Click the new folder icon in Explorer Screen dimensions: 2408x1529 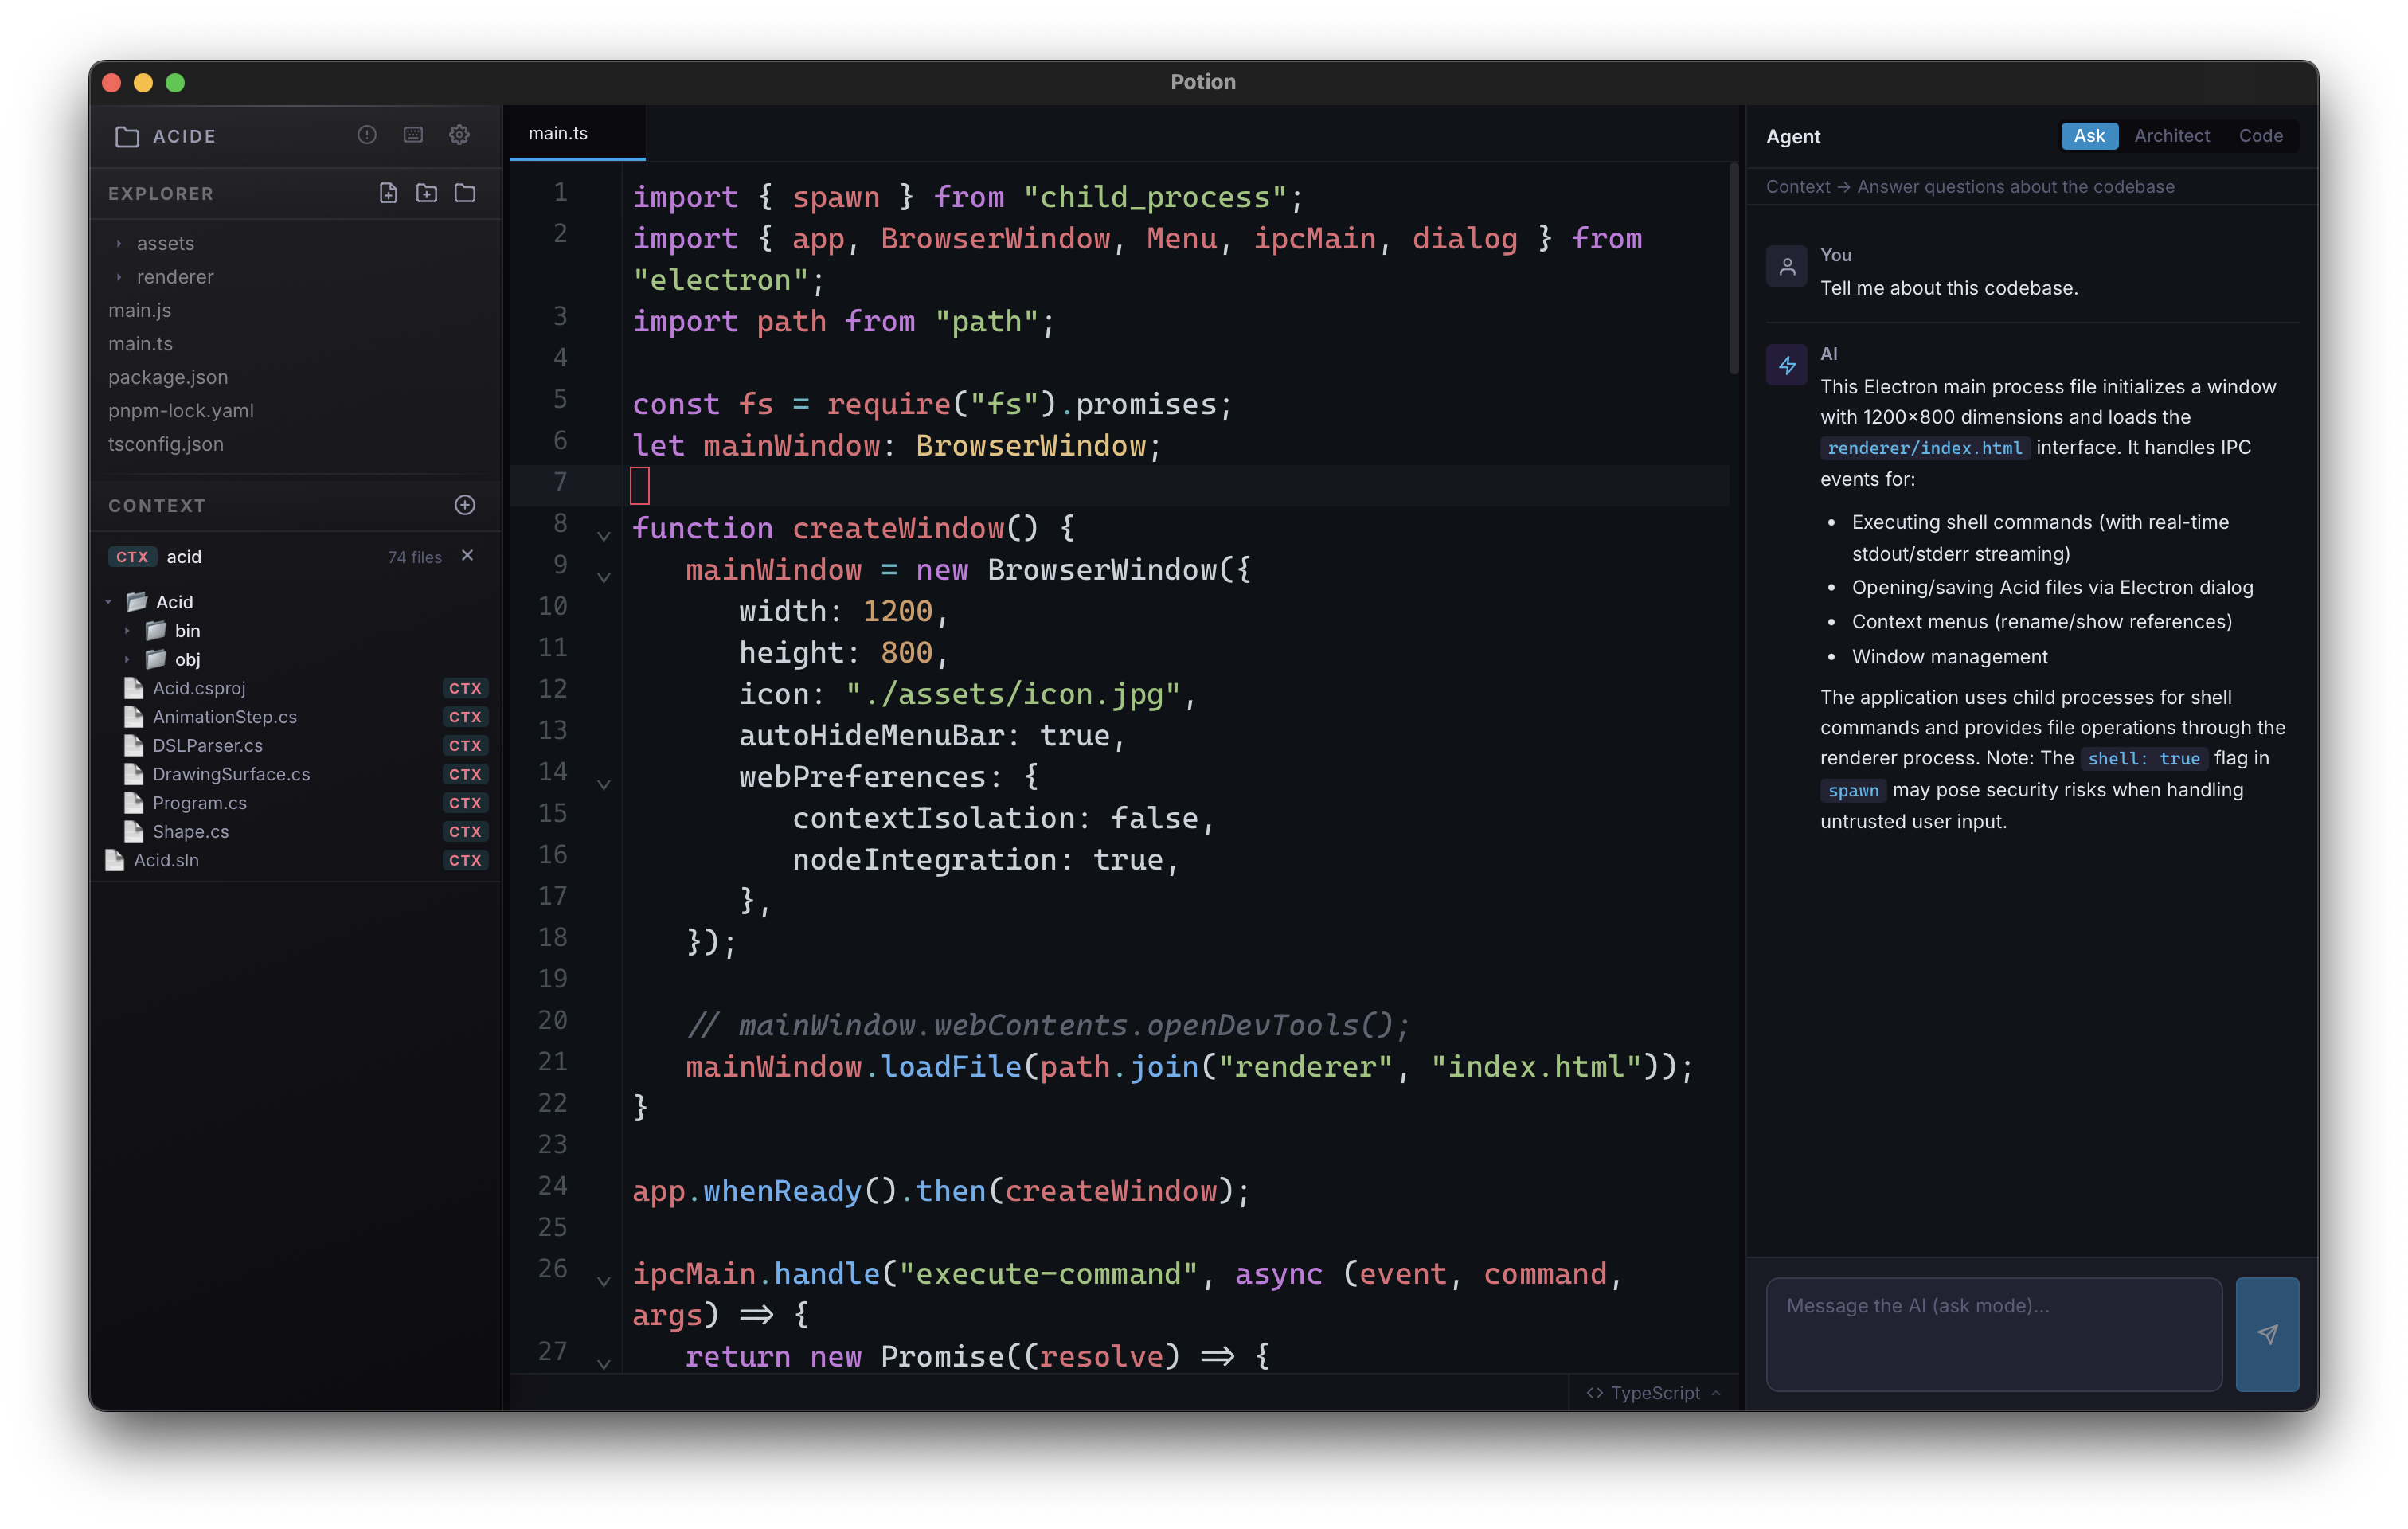tap(427, 193)
